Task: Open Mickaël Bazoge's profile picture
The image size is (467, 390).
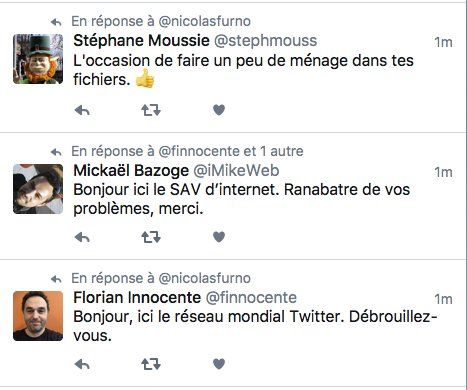Action: pyautogui.click(x=38, y=189)
